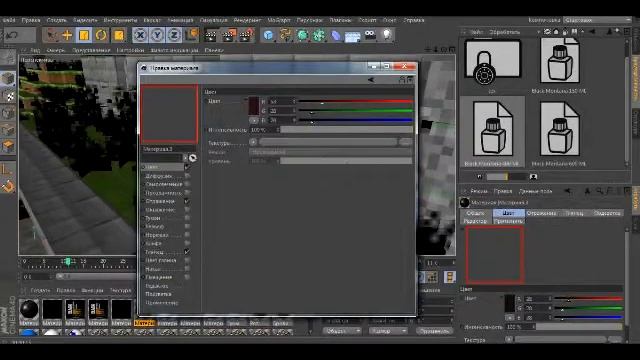The image size is (640, 360).
Task: Select the Rotate tool
Action: coord(101,36)
